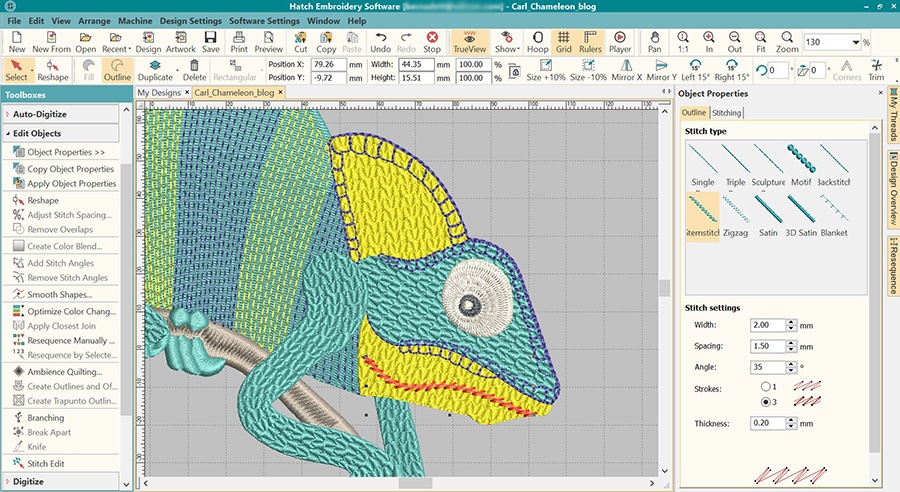Click Copy Object Properties
900x492 pixels.
click(x=70, y=169)
